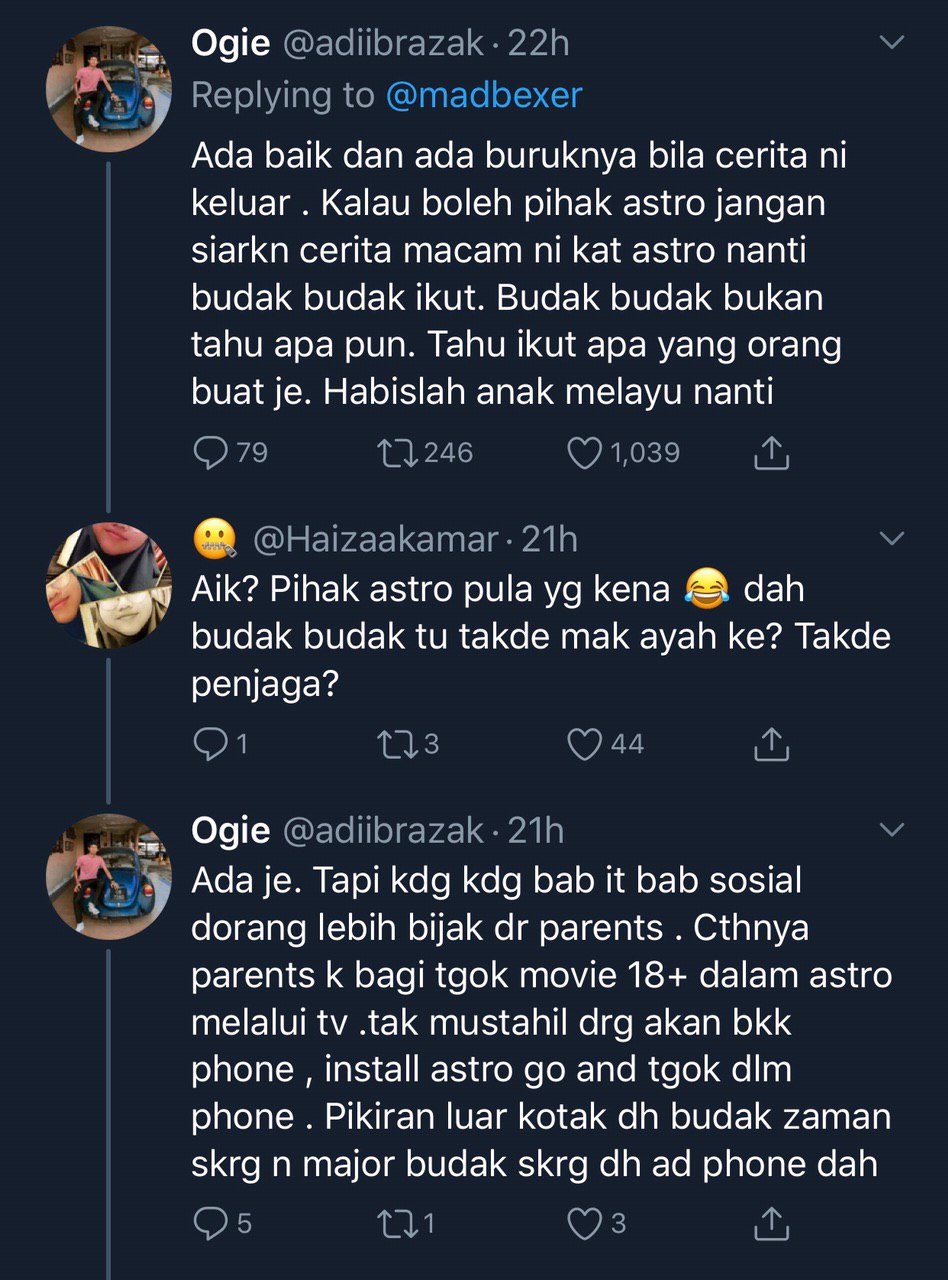Image resolution: width=948 pixels, height=1280 pixels.
Task: Tap Ogie's profile picture on first tweet
Action: (109, 89)
